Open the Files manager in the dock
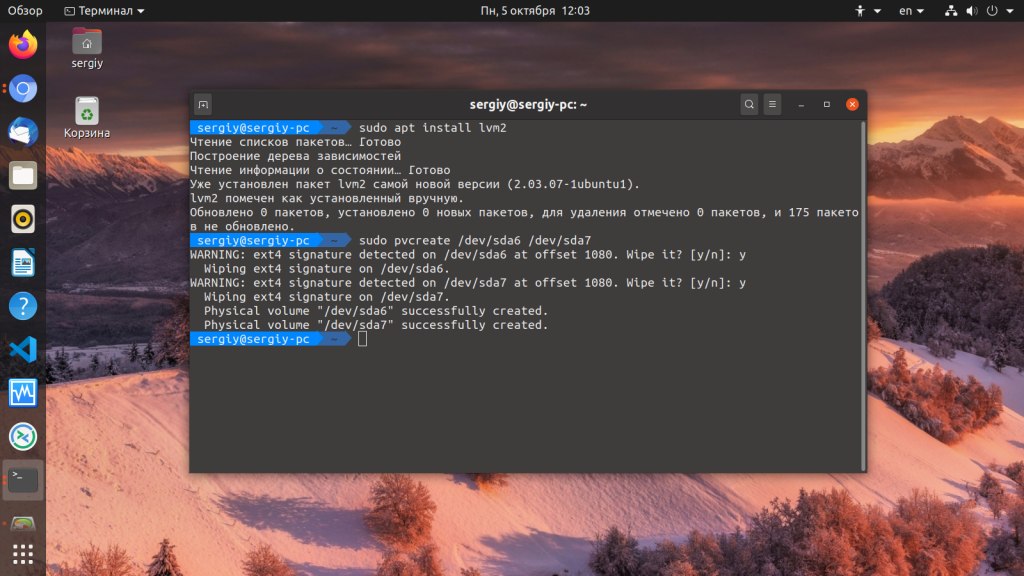The width and height of the screenshot is (1024, 576). pos(23,175)
